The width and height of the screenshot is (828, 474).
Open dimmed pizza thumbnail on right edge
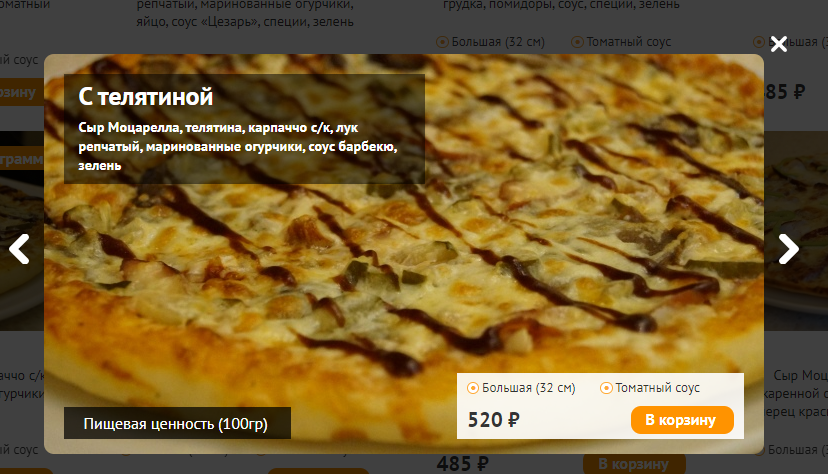796,231
